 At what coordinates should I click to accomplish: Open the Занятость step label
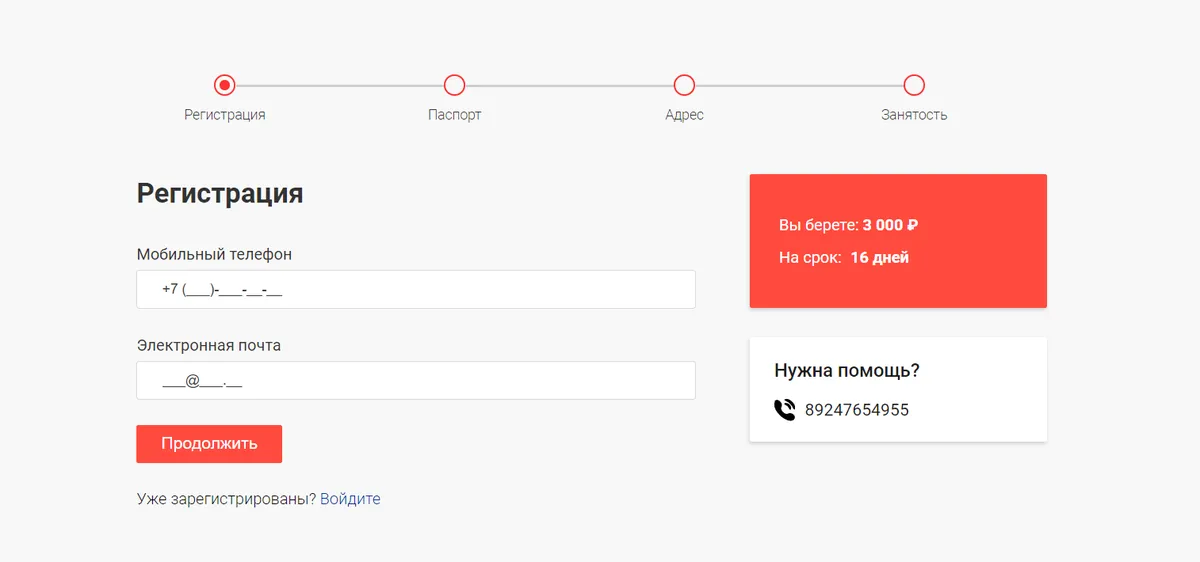tap(914, 115)
